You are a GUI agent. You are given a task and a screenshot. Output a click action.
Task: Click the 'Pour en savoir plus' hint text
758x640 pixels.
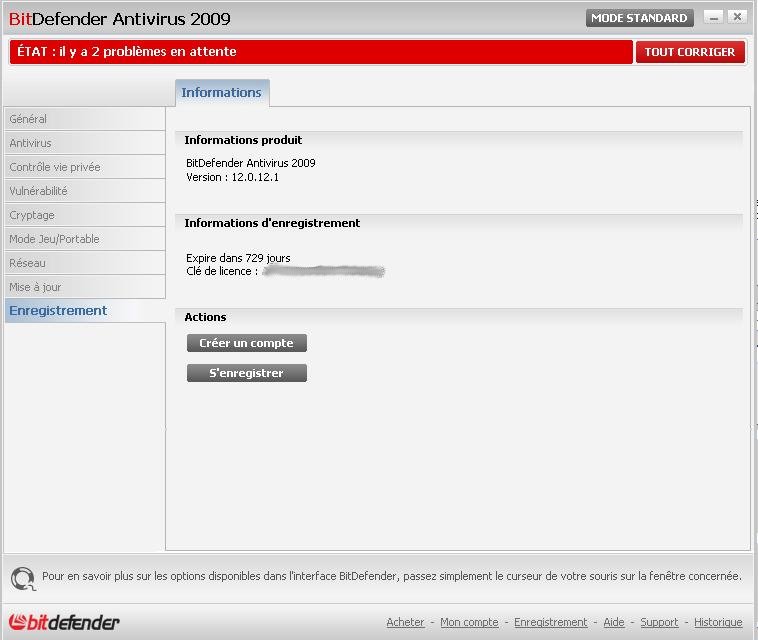(392, 576)
